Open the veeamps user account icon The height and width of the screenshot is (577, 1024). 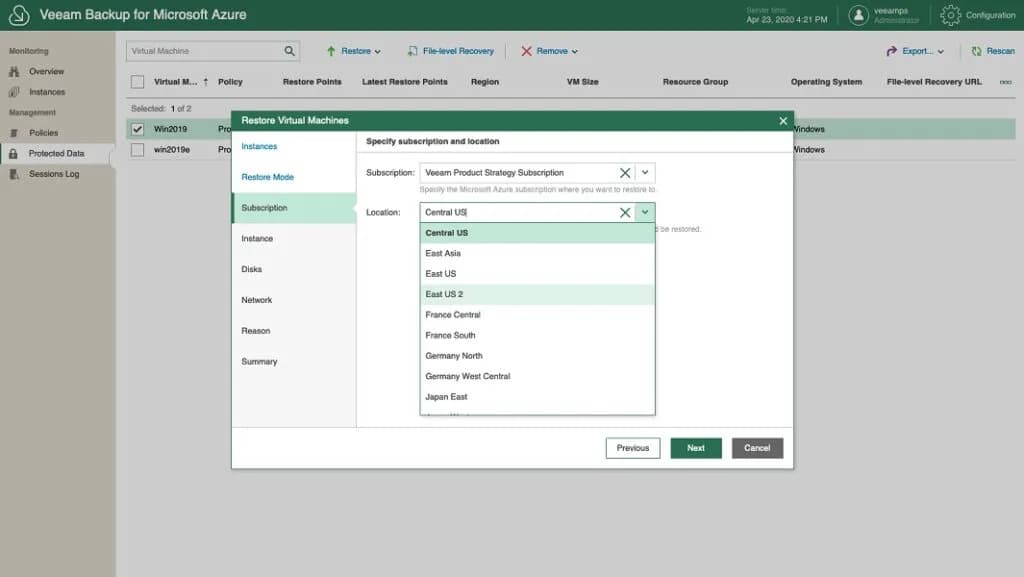[x=858, y=15]
